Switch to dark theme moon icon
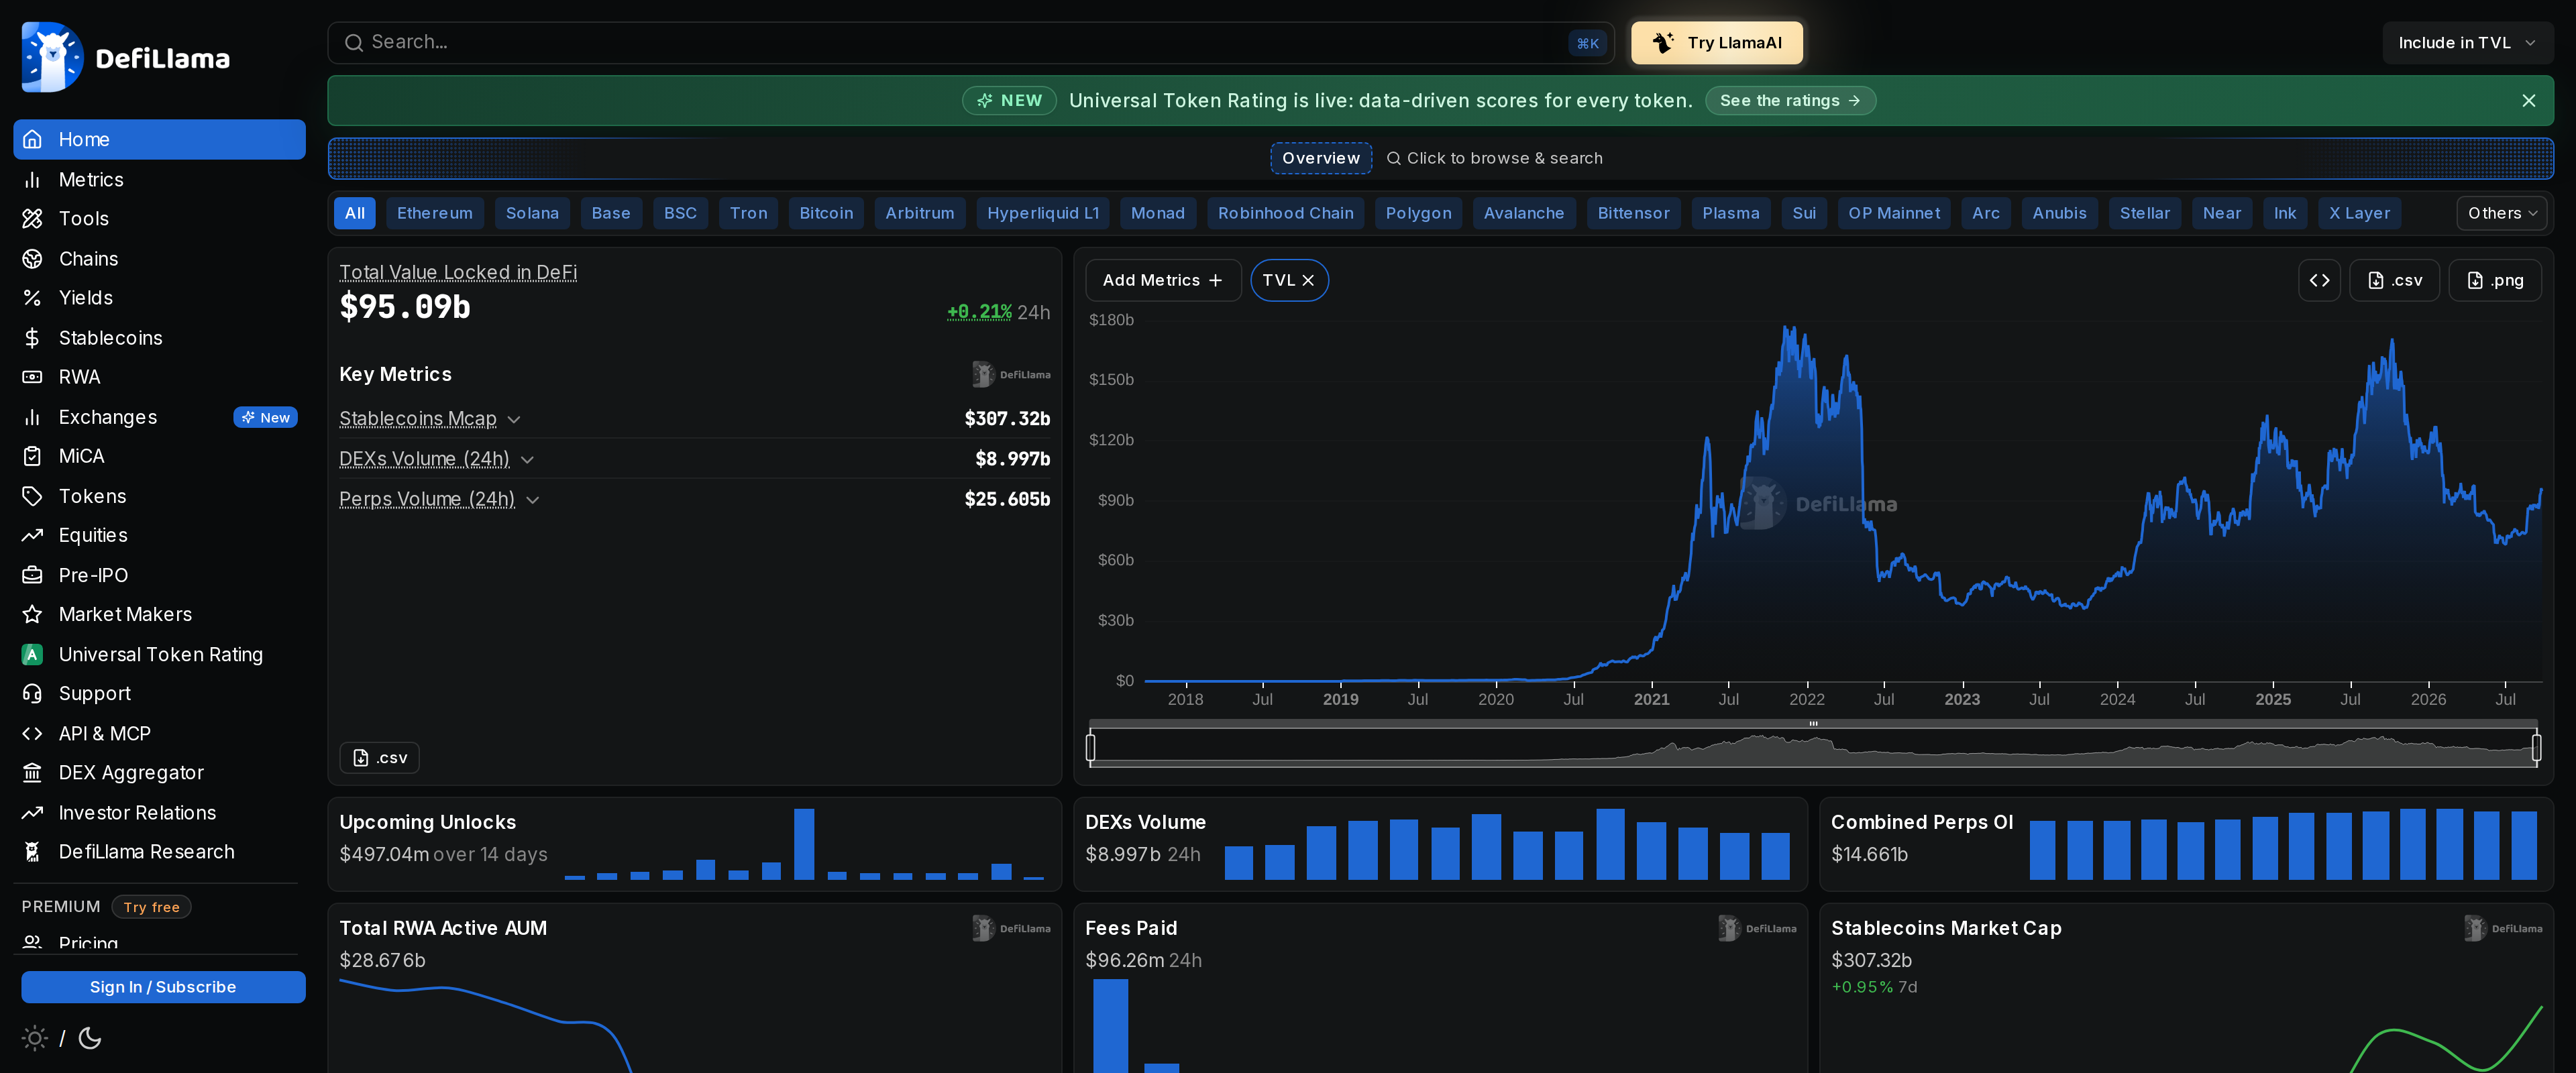2576x1073 pixels. pos(90,1038)
